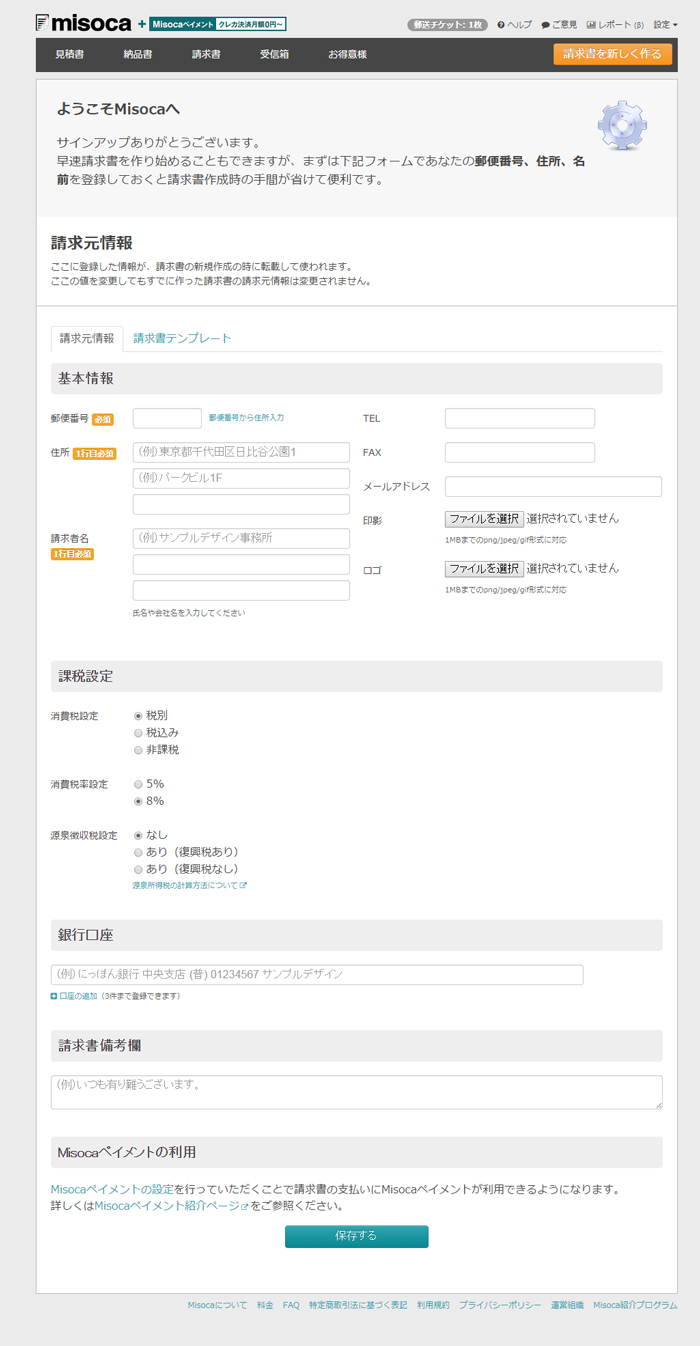700x1346 pixels.
Task: Click 口座の追加 plus link
Action: coord(74,996)
